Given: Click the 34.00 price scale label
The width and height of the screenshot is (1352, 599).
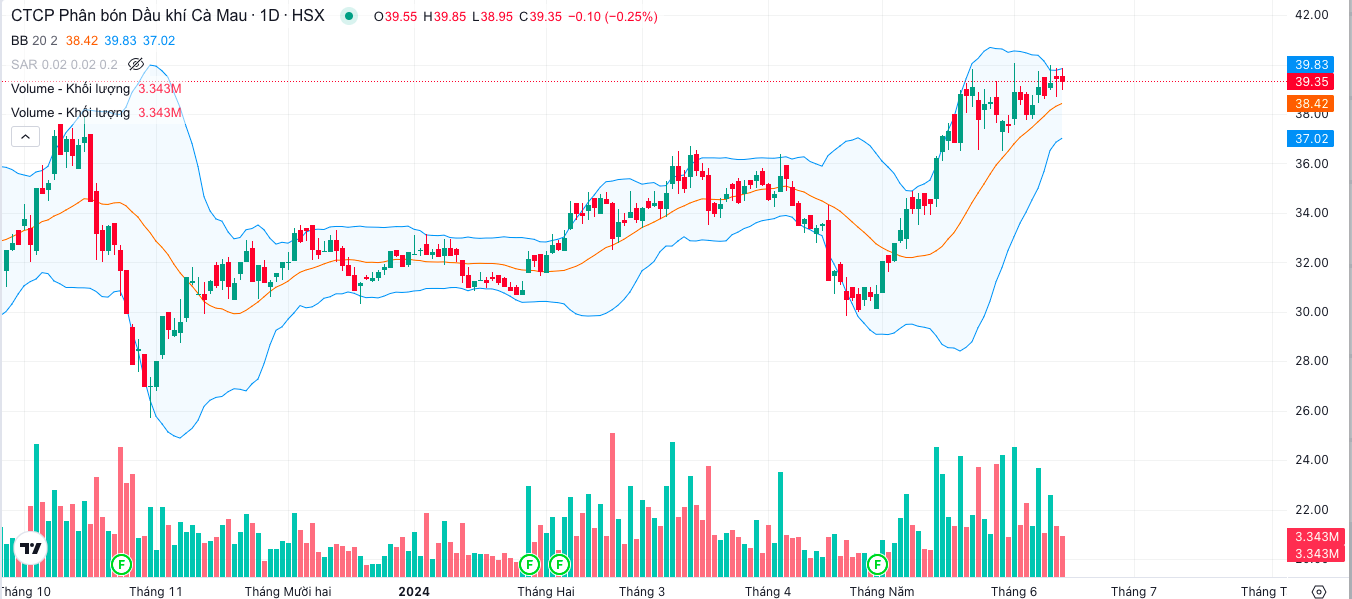Looking at the screenshot, I should (x=1312, y=212).
